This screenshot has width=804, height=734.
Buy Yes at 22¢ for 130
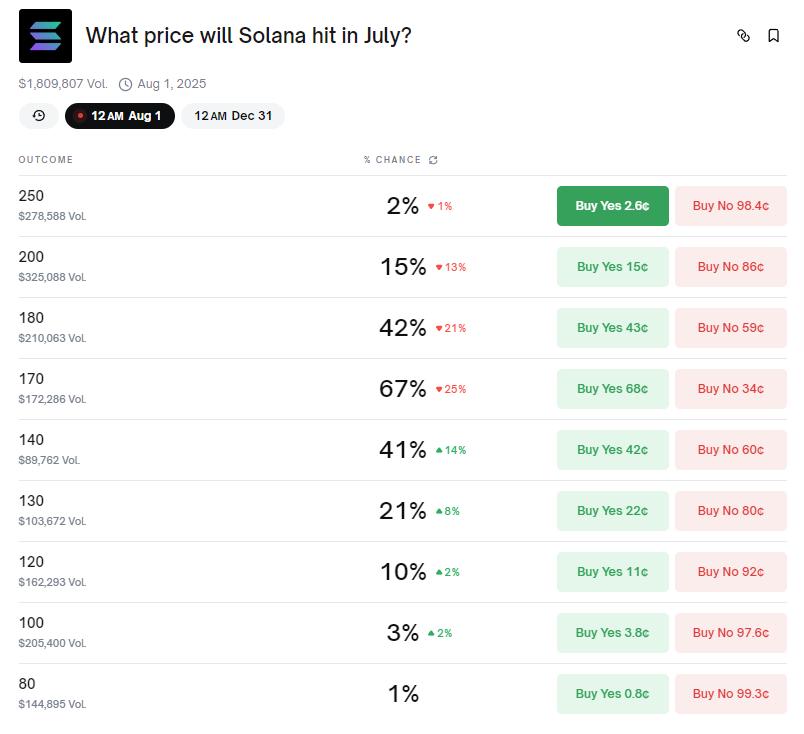click(x=612, y=511)
